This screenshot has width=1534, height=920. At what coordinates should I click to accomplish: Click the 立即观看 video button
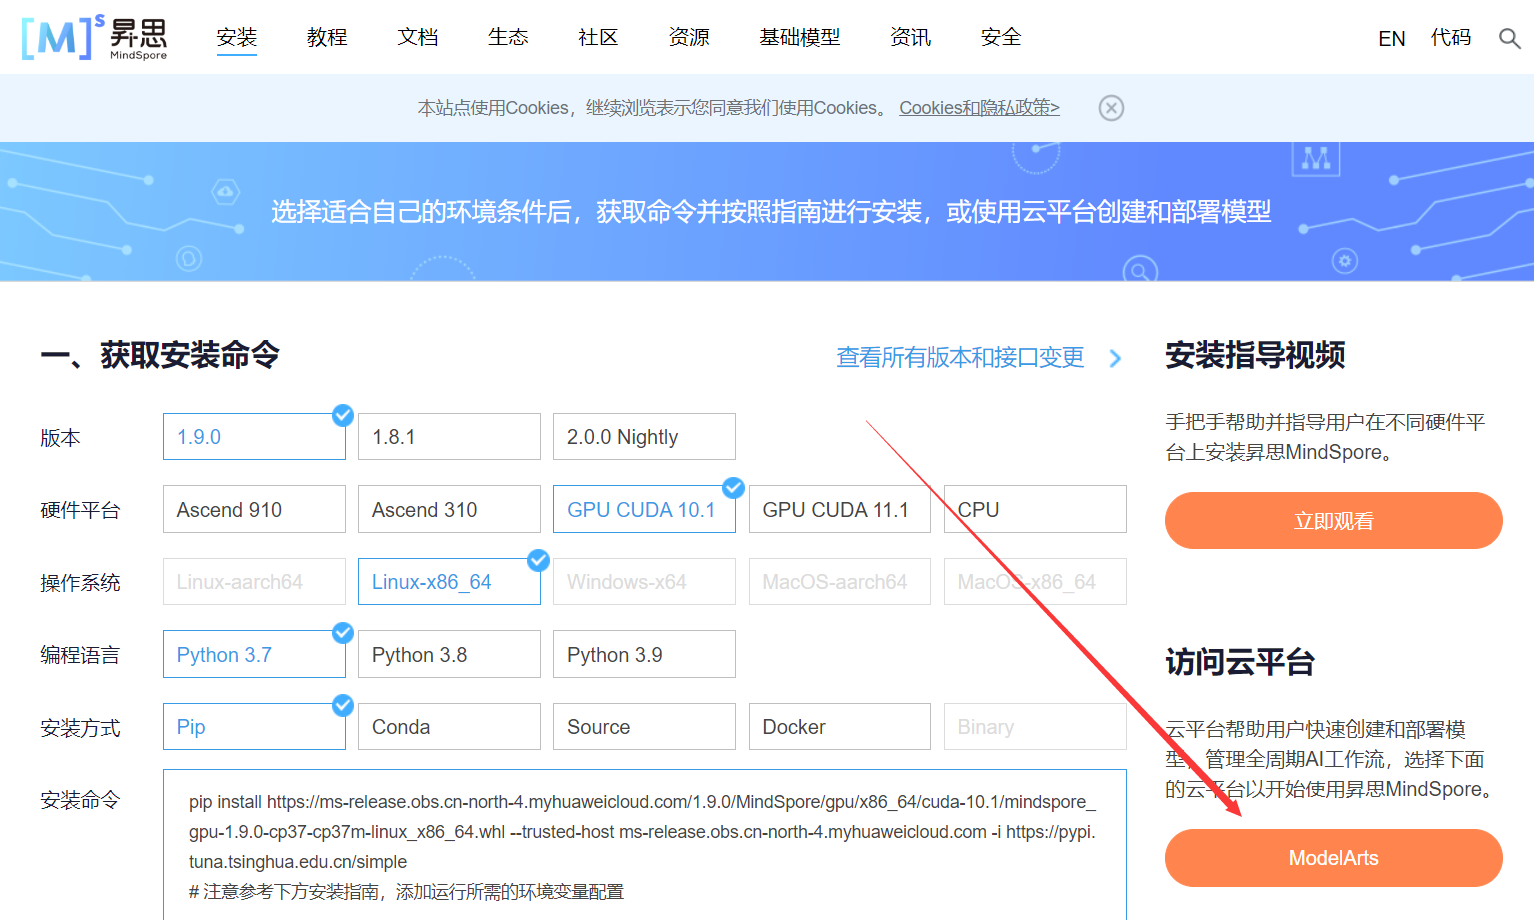[x=1332, y=520]
